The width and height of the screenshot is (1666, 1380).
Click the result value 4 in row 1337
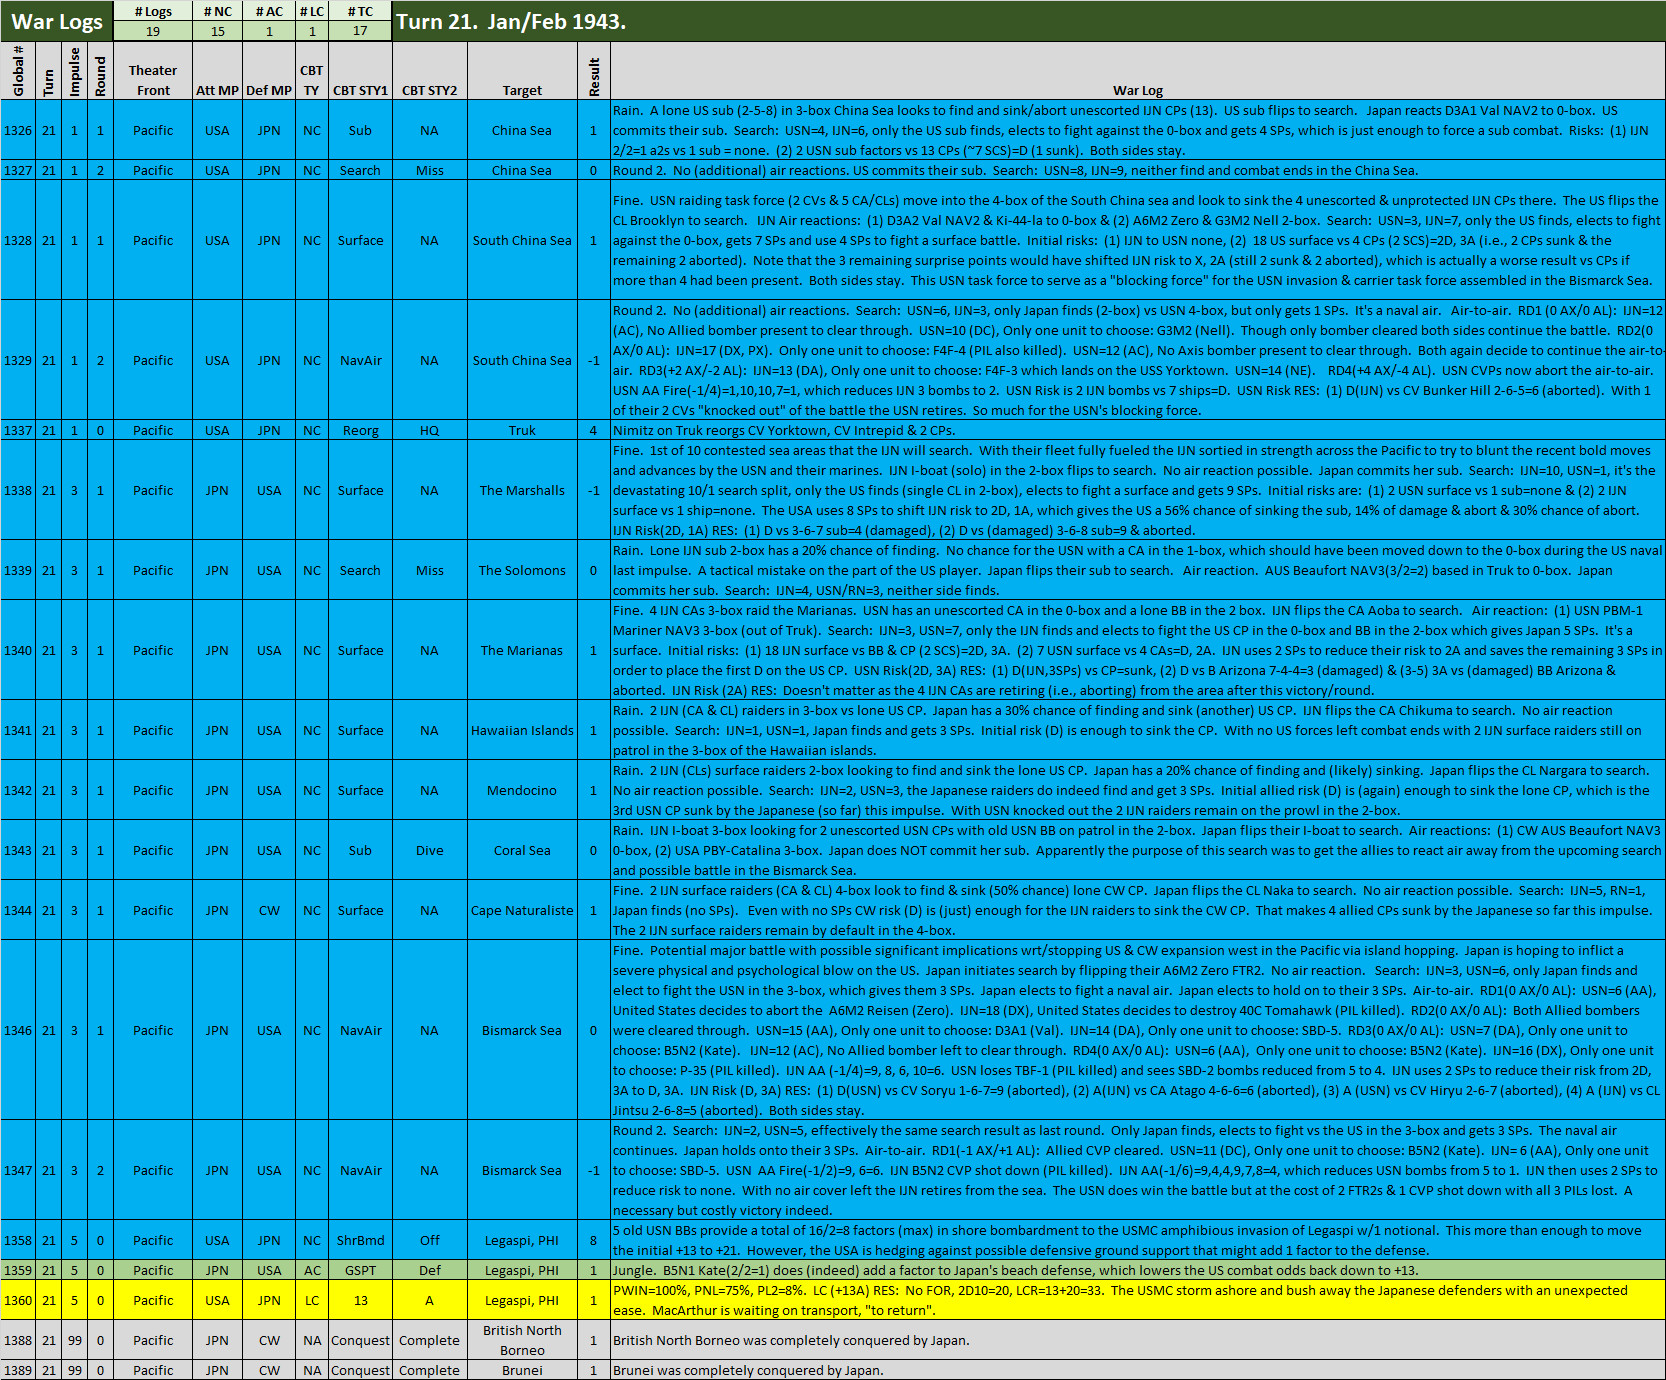[x=594, y=430]
